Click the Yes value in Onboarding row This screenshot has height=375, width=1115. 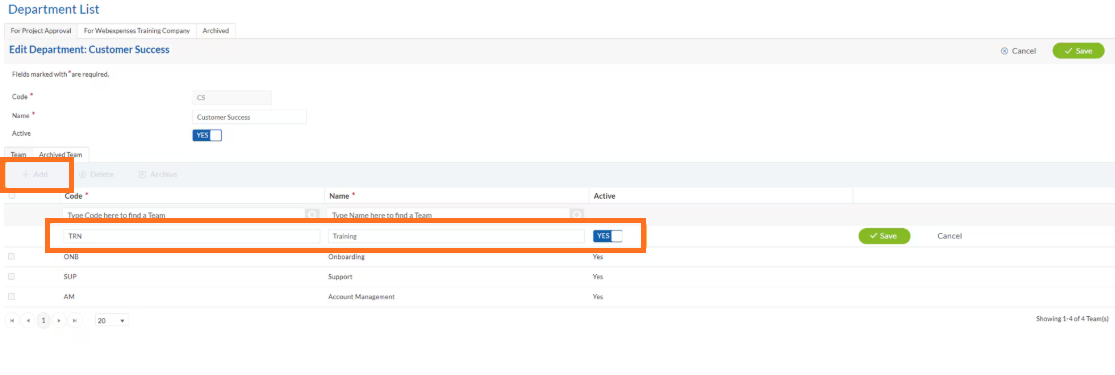click(598, 257)
